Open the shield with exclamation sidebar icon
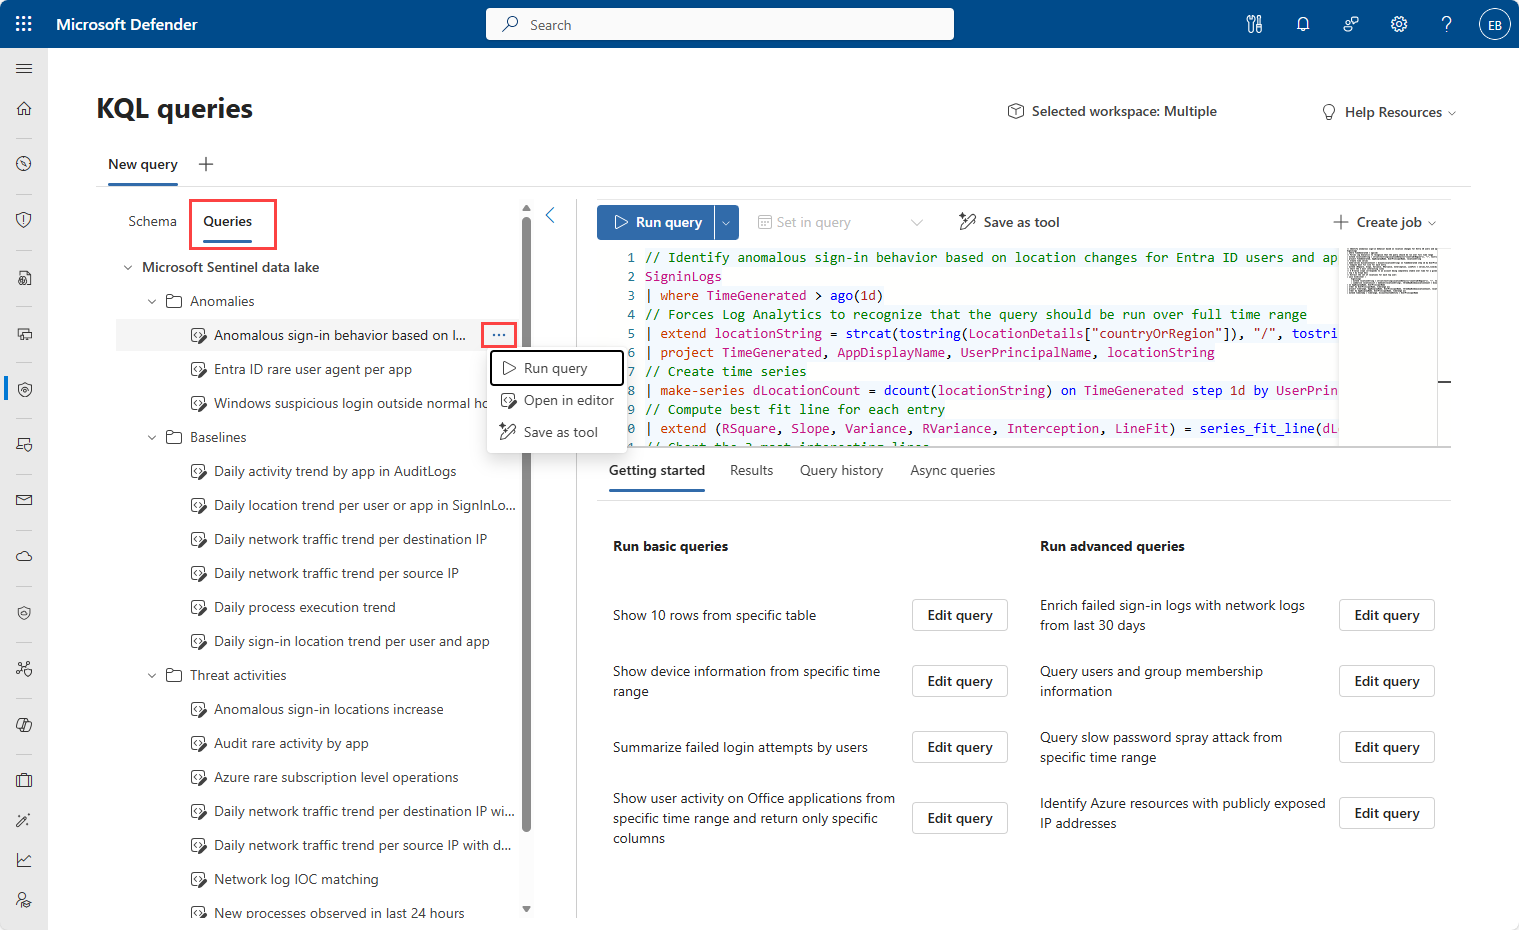Image resolution: width=1519 pixels, height=930 pixels. (x=24, y=219)
